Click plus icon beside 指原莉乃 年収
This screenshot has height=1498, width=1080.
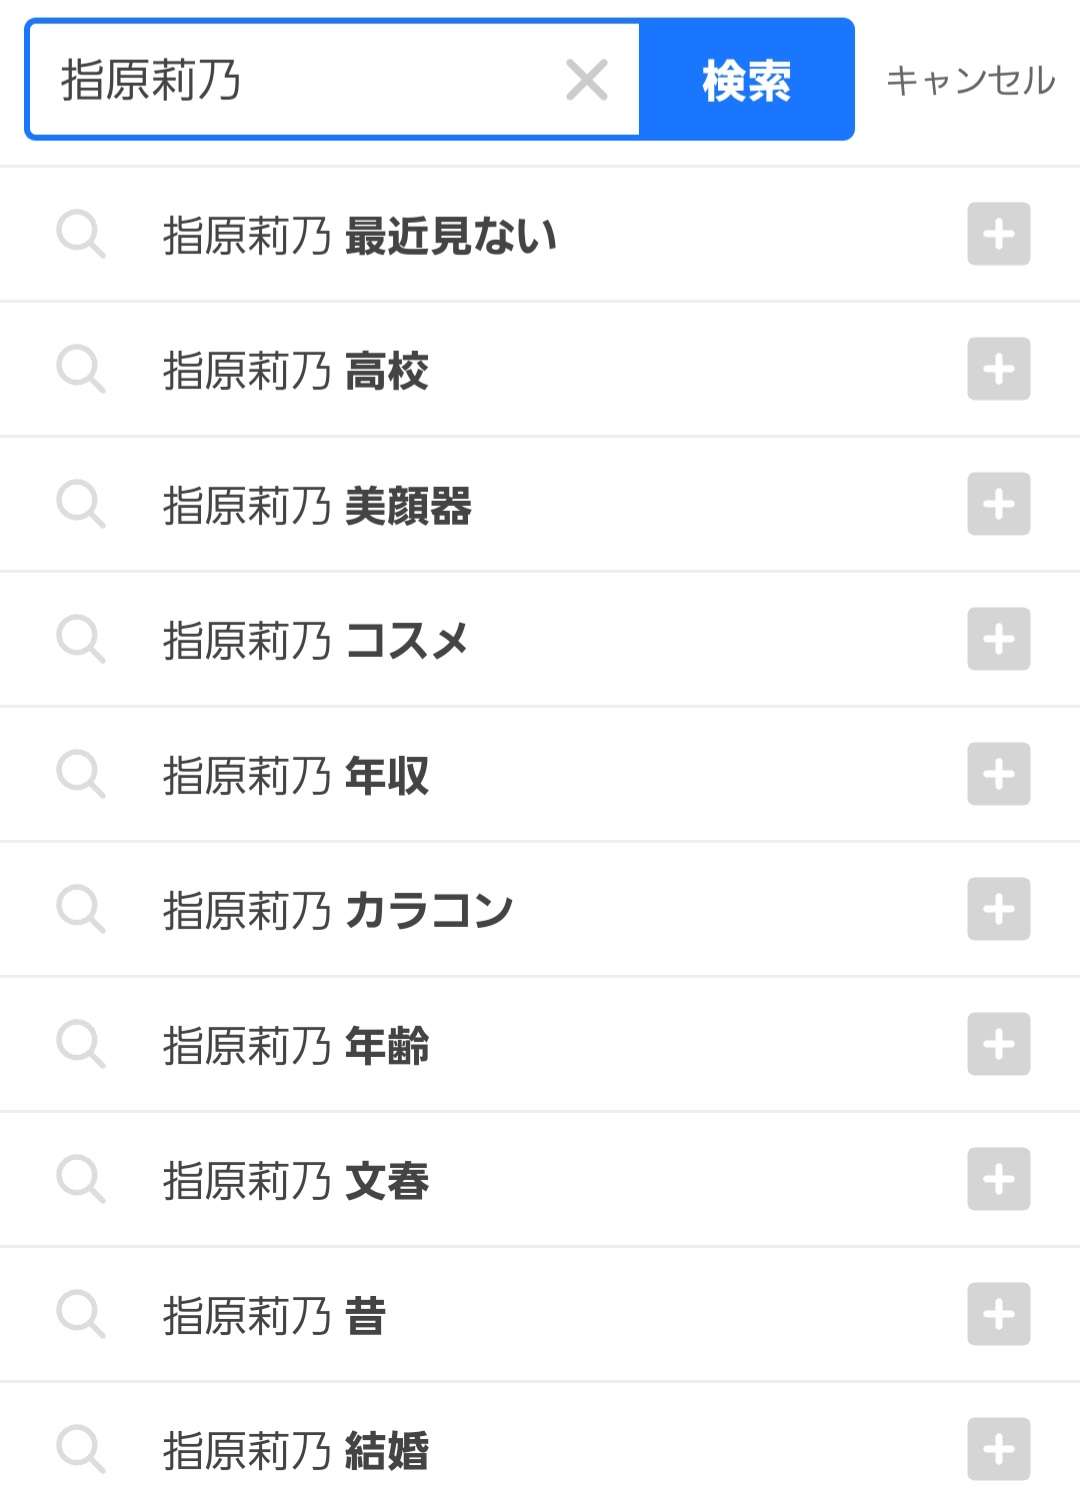pos(998,774)
